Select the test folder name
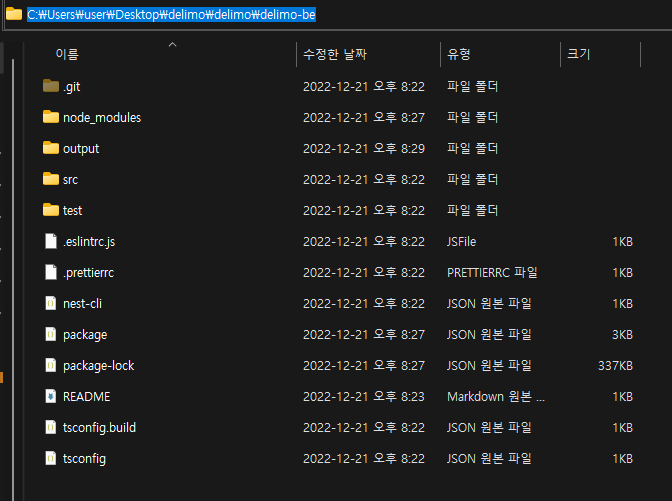Screen dimensions: 672x501 click(x=72, y=211)
